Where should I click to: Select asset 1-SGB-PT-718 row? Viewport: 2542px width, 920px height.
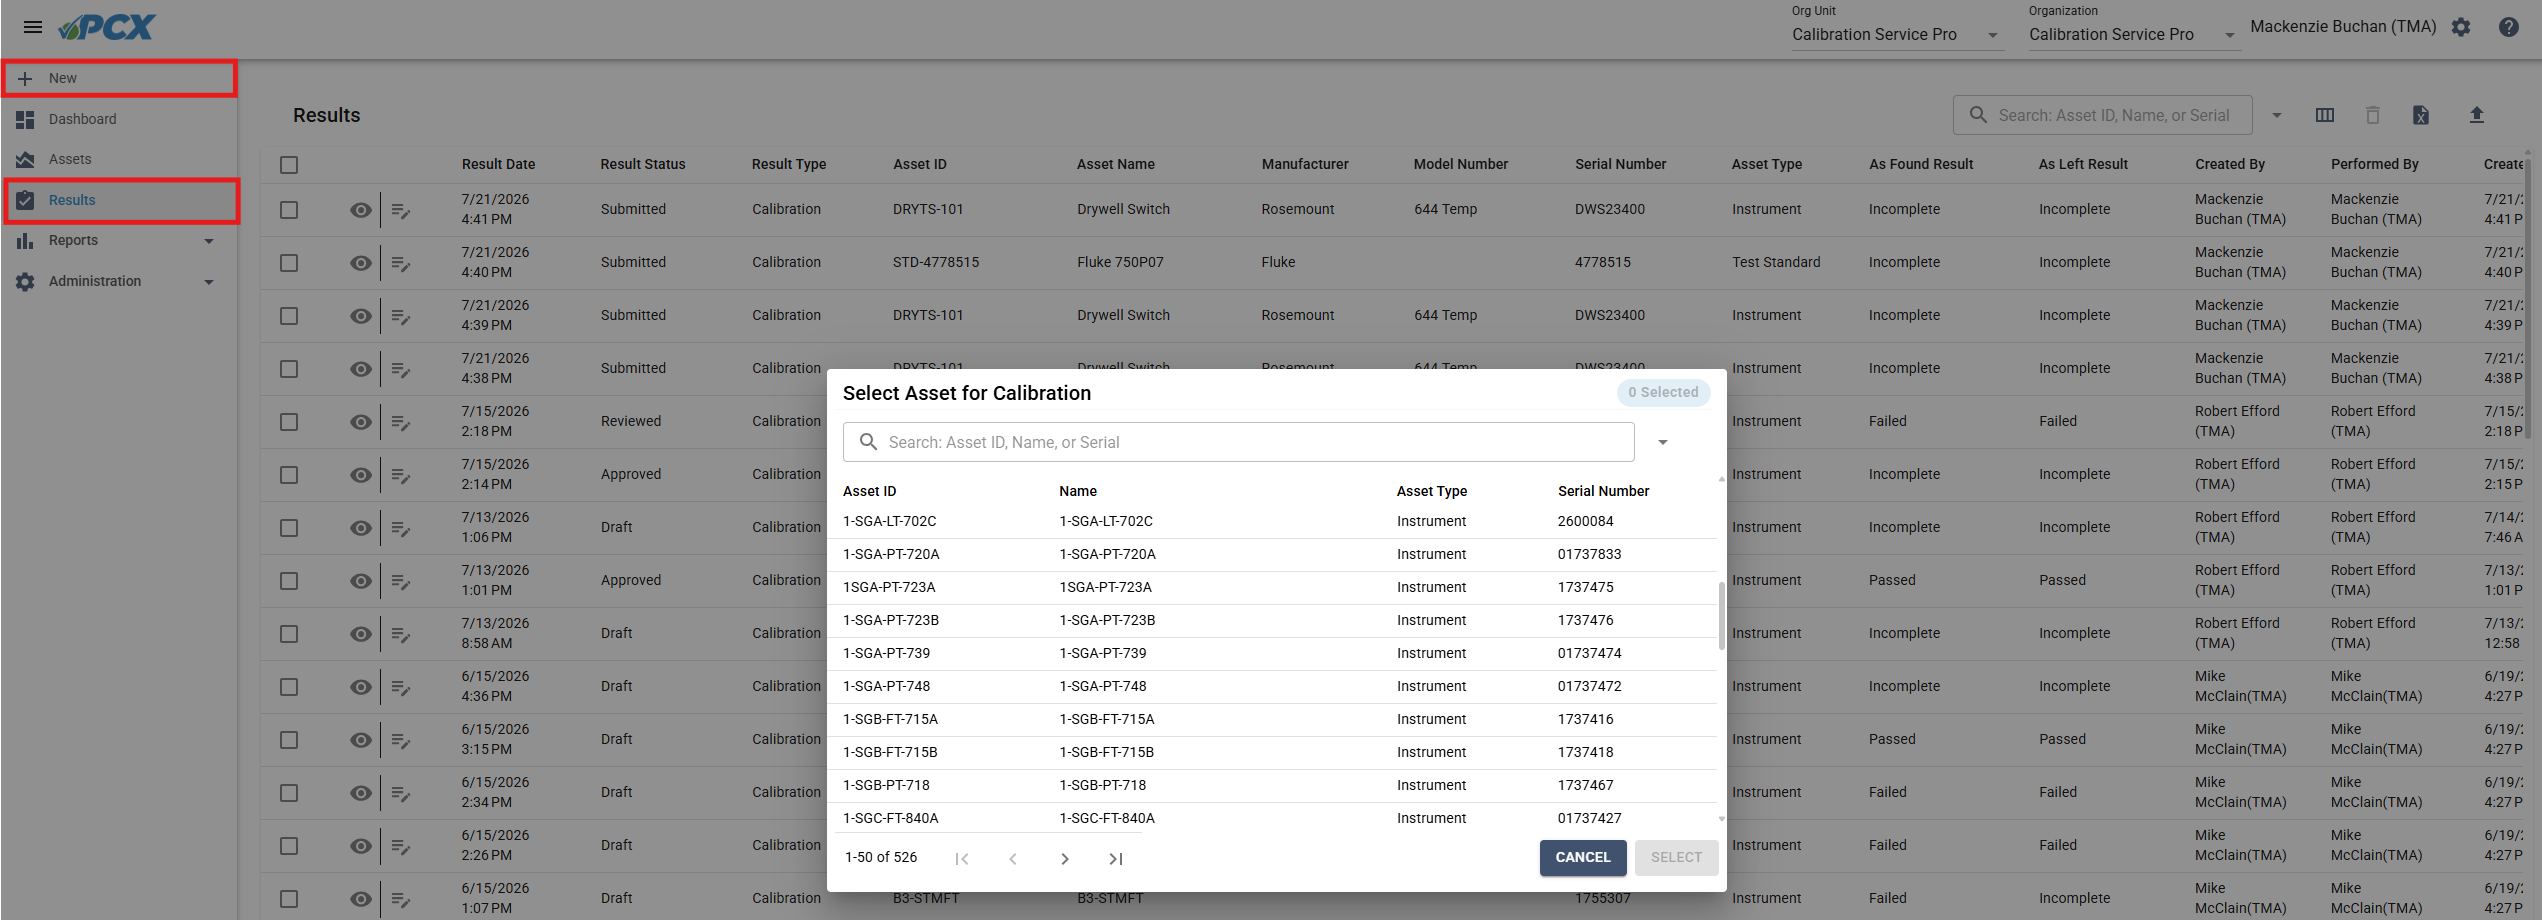(x=1272, y=786)
